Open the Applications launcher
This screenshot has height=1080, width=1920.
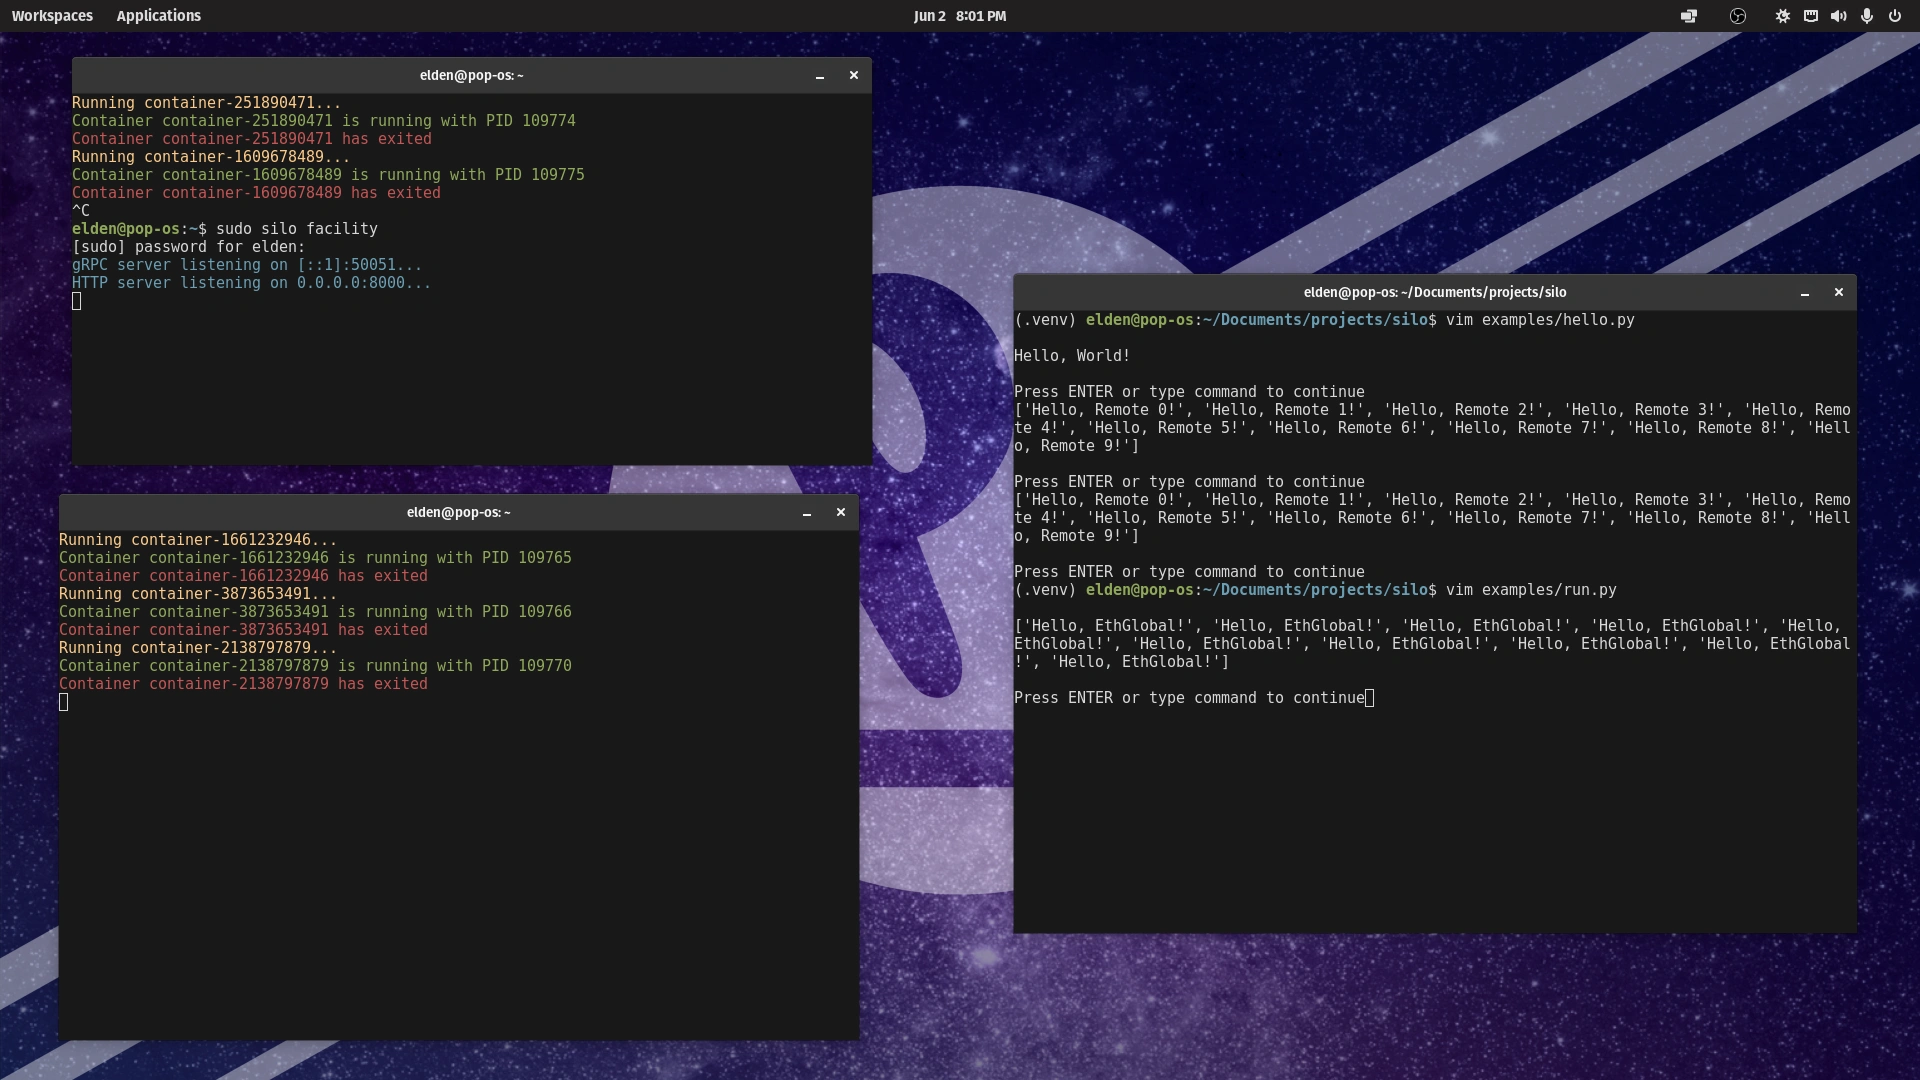point(158,16)
